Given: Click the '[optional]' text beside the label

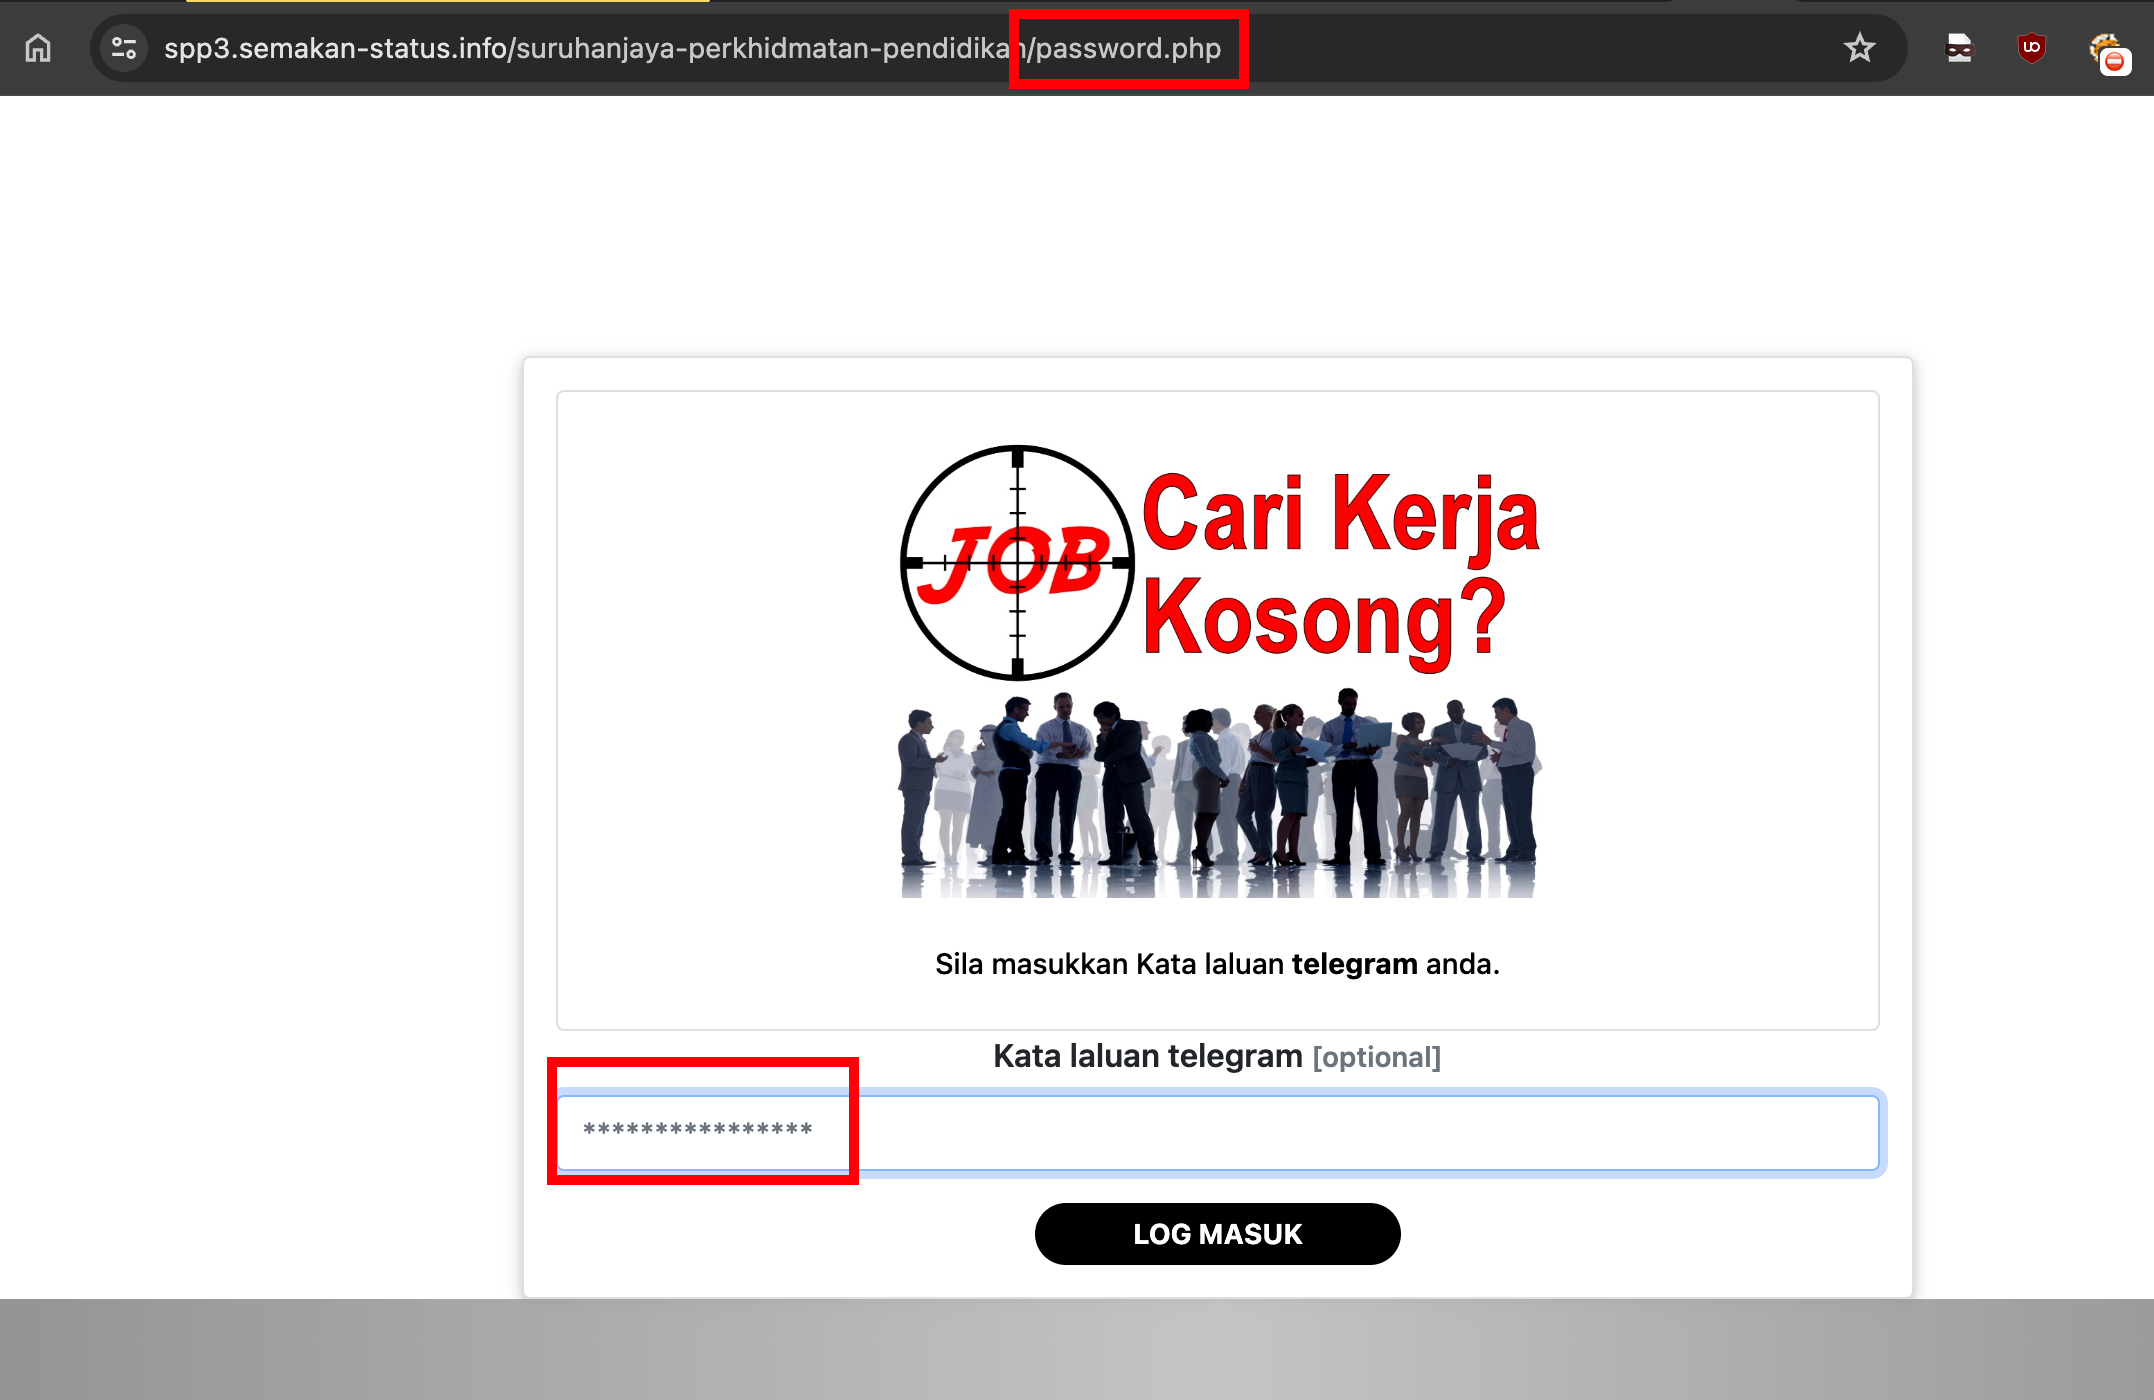Looking at the screenshot, I should point(1376,1057).
